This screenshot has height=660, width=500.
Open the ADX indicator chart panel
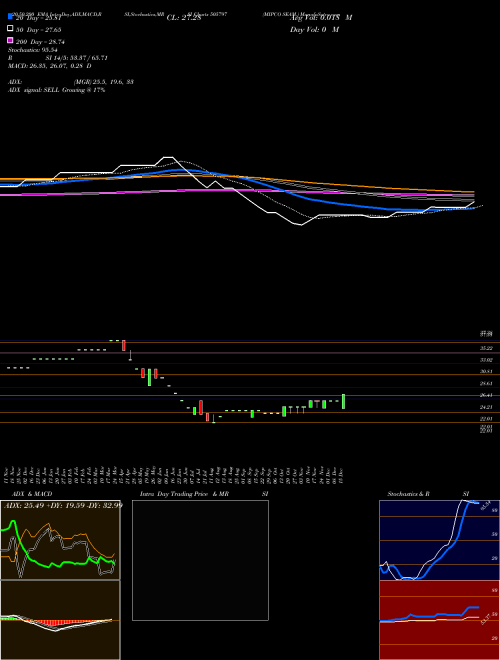60,540
